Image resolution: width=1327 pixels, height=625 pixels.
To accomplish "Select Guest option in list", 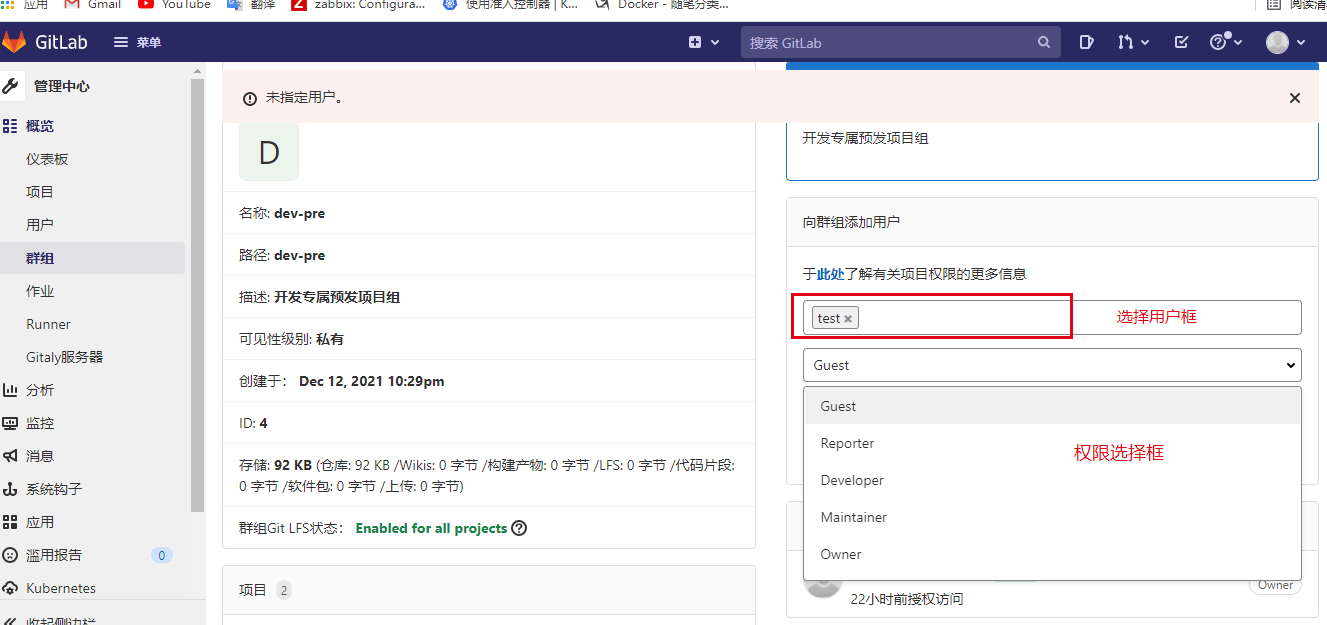I will pos(1052,406).
